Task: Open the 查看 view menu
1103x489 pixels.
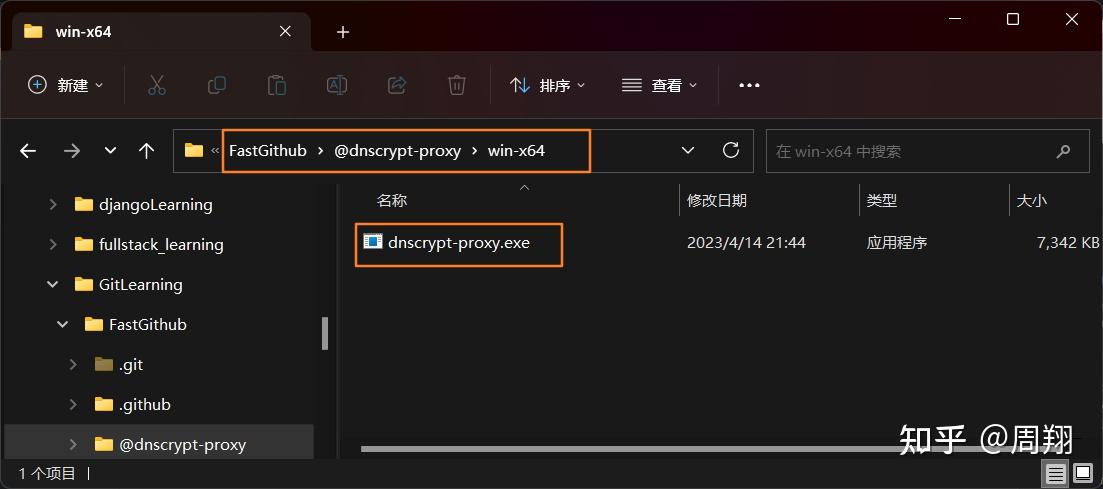Action: click(x=659, y=85)
